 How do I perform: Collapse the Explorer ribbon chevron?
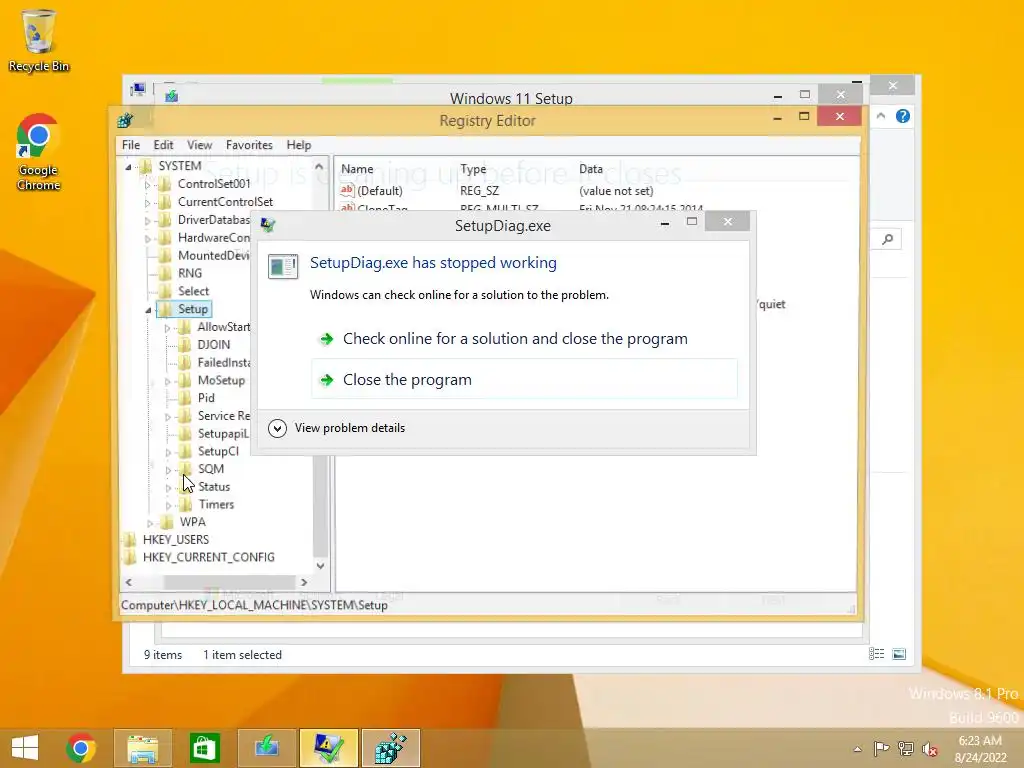880,116
